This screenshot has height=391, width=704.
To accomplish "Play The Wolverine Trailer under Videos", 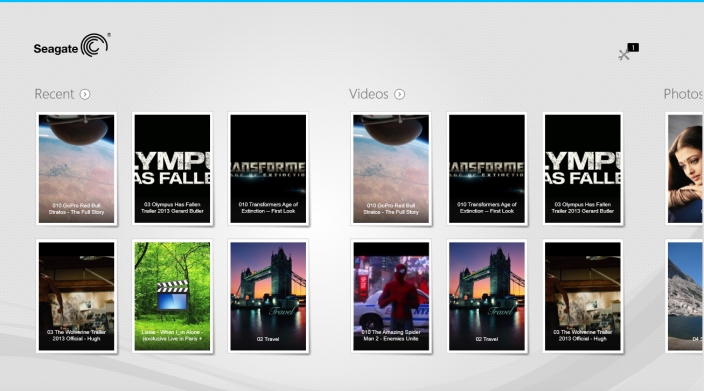I will click(x=583, y=296).
